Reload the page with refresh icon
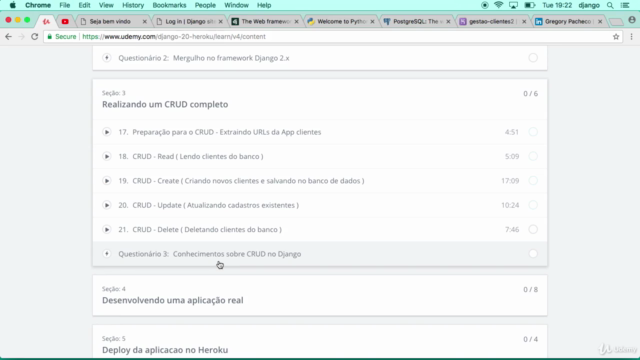The height and width of the screenshot is (360, 640). (35, 37)
